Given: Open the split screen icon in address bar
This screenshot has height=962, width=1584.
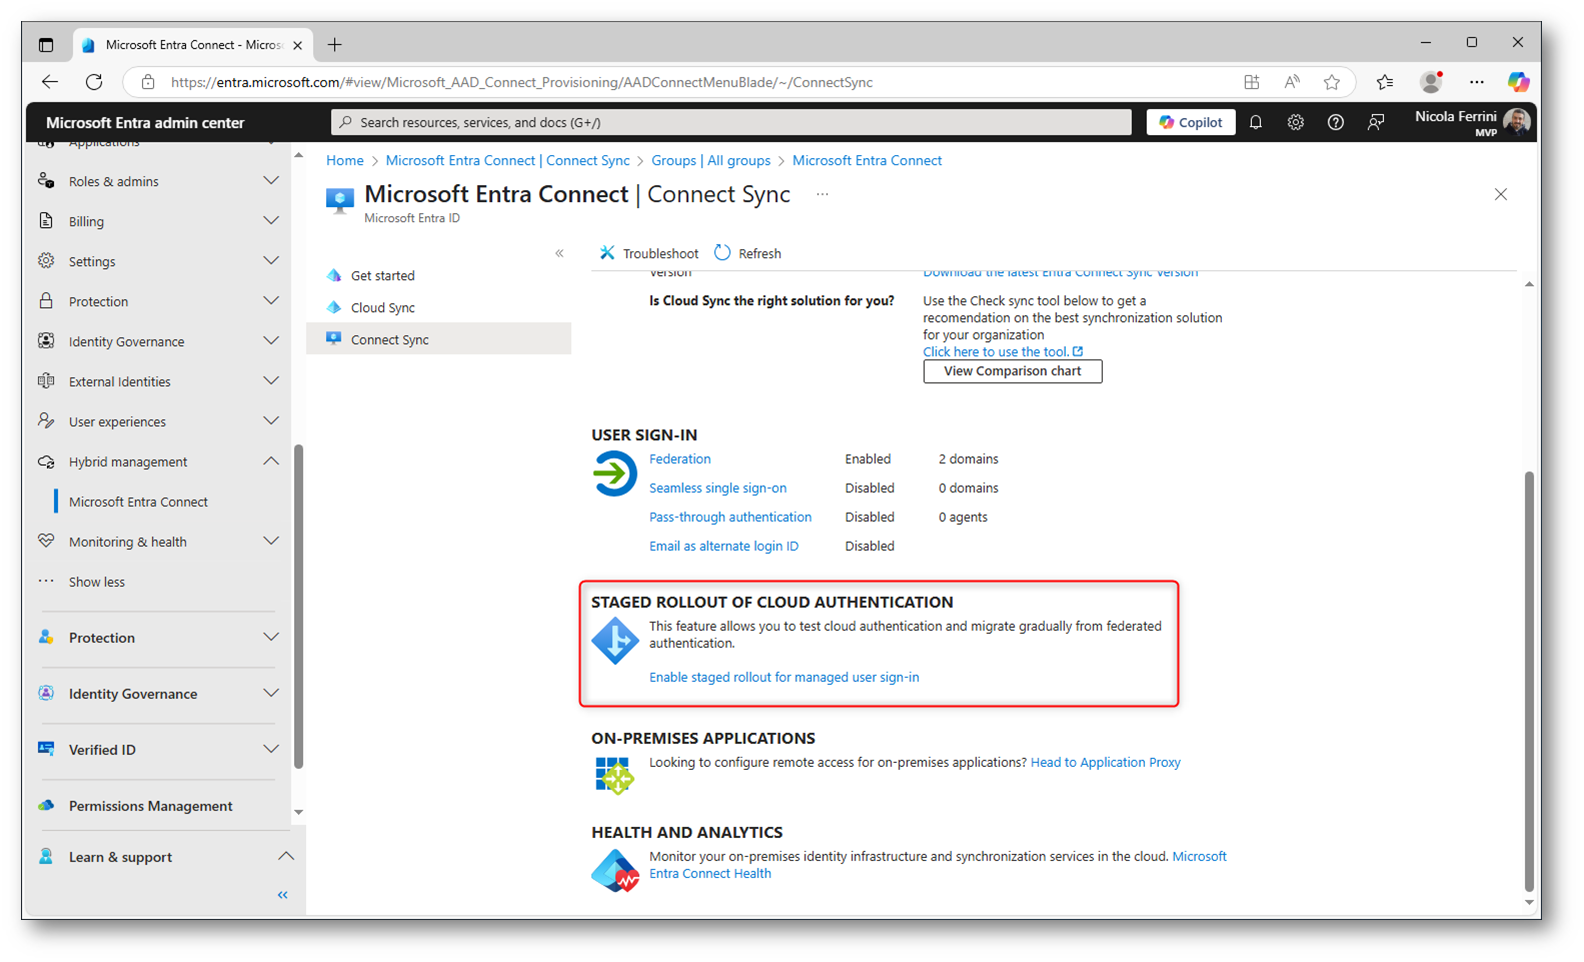Looking at the screenshot, I should [1251, 82].
